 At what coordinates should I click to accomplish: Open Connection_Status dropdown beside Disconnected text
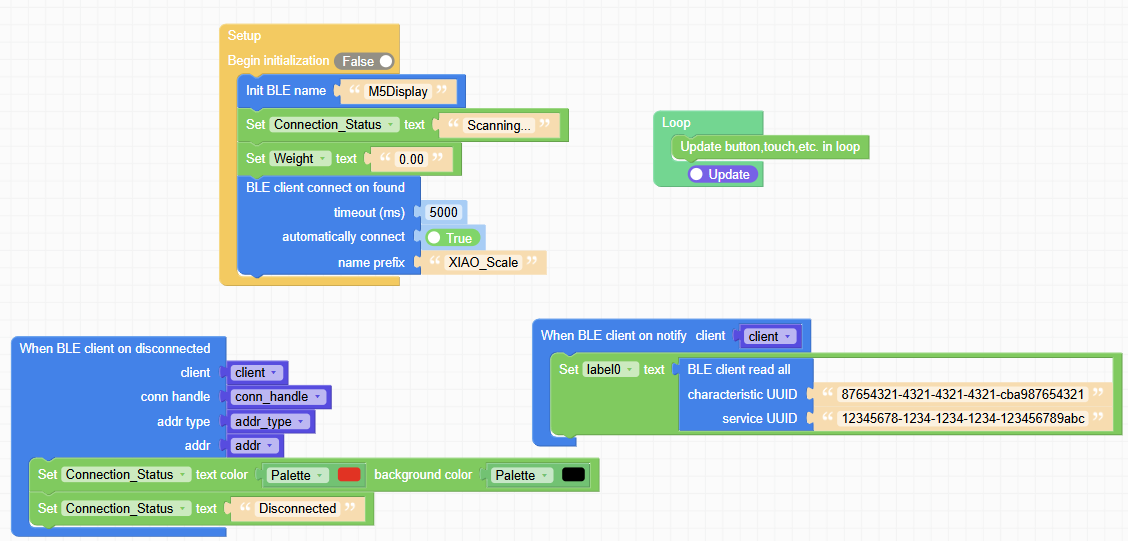click(127, 508)
